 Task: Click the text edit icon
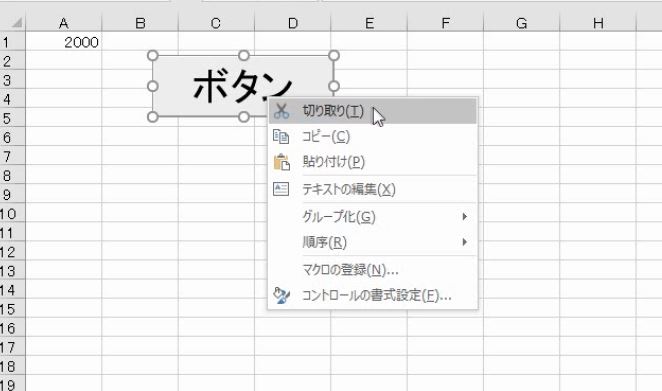pyautogui.click(x=281, y=189)
